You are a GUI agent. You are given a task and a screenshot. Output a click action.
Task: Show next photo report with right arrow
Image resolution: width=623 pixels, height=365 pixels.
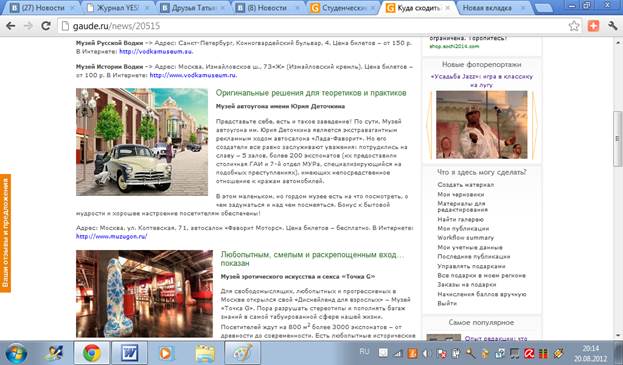[x=535, y=125]
